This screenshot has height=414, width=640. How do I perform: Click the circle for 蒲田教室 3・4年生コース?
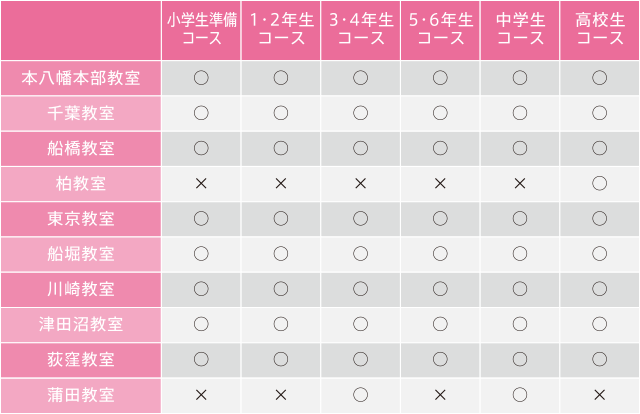[x=360, y=395]
